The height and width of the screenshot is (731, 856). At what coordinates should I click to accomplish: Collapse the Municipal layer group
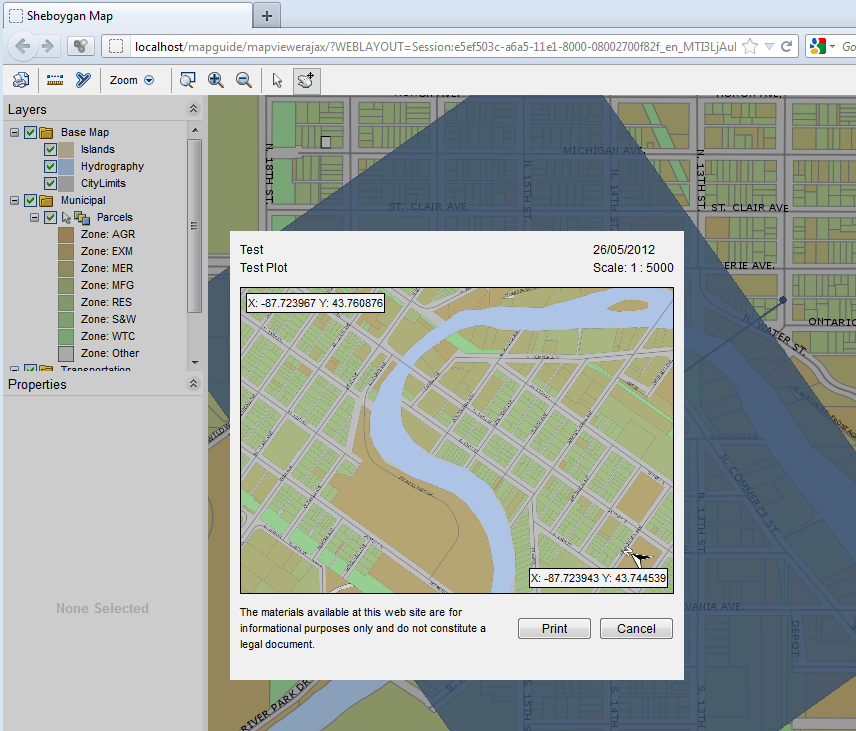(x=13, y=200)
